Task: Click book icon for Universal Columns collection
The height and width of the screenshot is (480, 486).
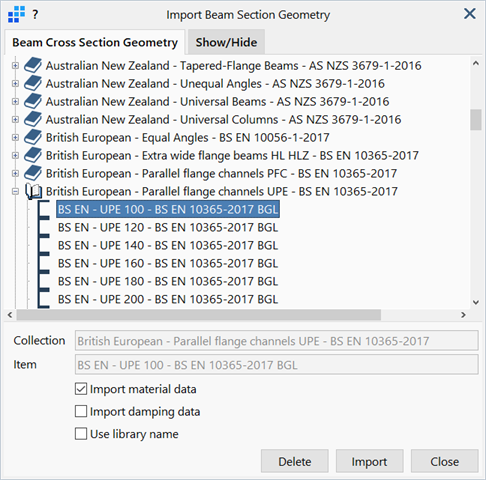Action: (x=33, y=119)
